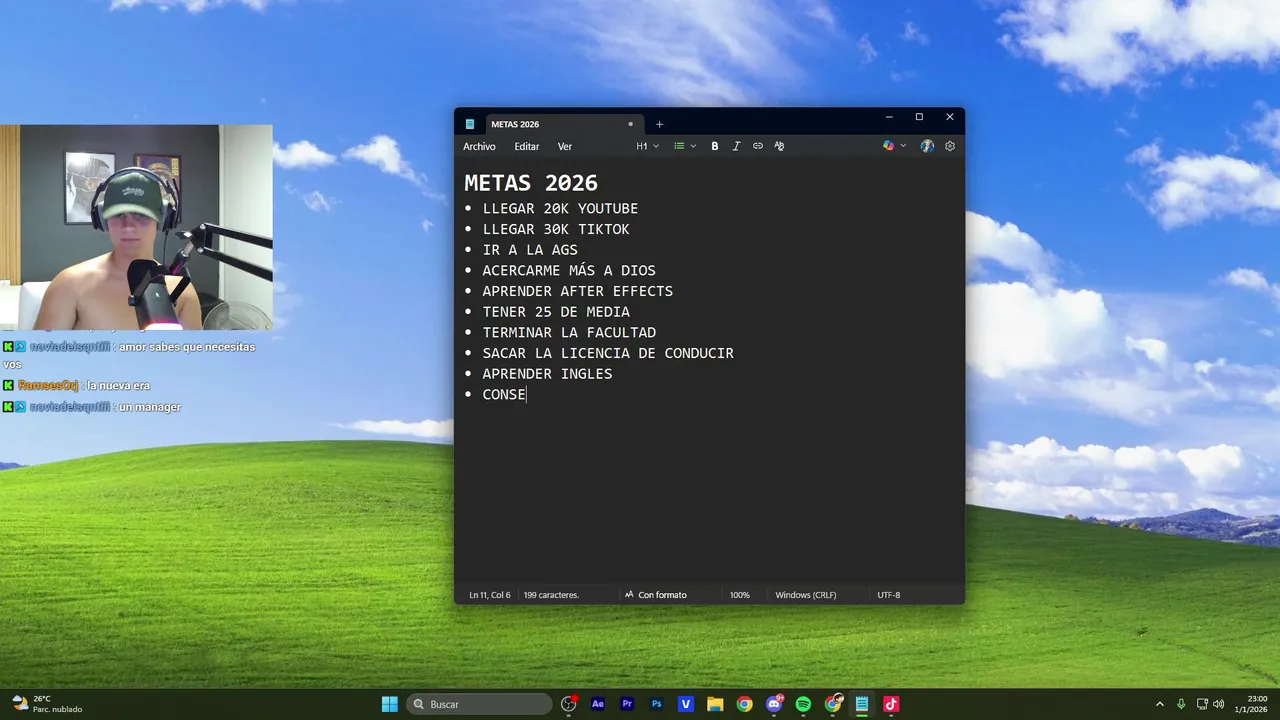Open the Copilot rewrite icon in Notepad
Viewport: 1280px width, 720px height.
888,146
